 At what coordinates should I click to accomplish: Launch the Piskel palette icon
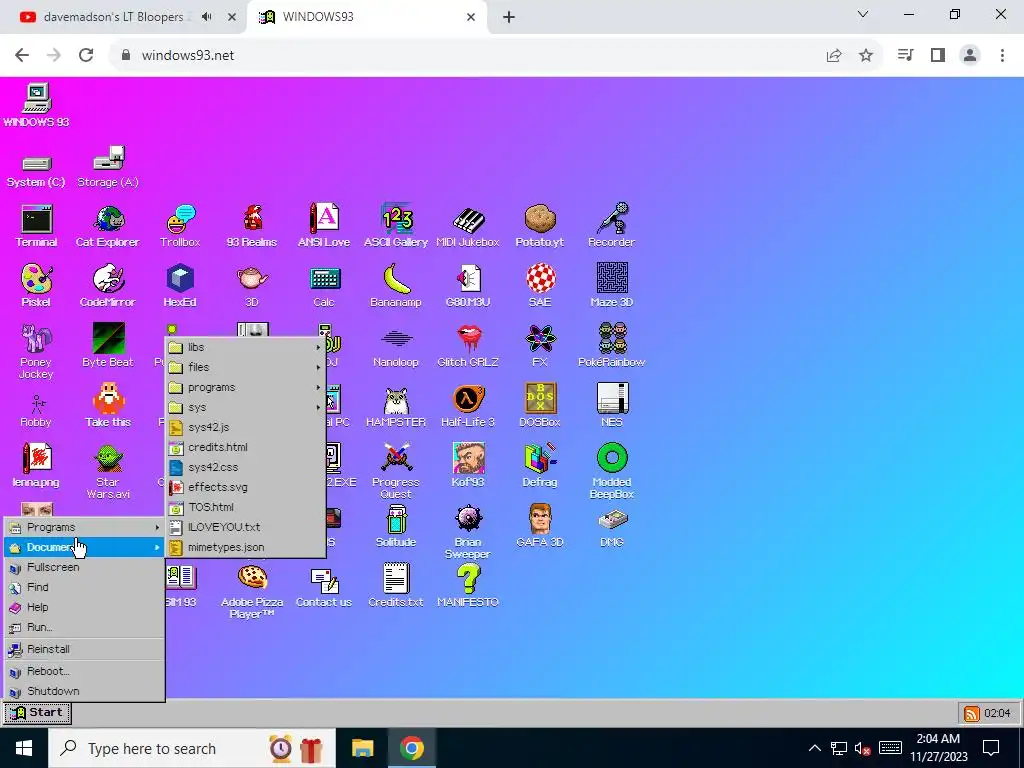coord(37,285)
